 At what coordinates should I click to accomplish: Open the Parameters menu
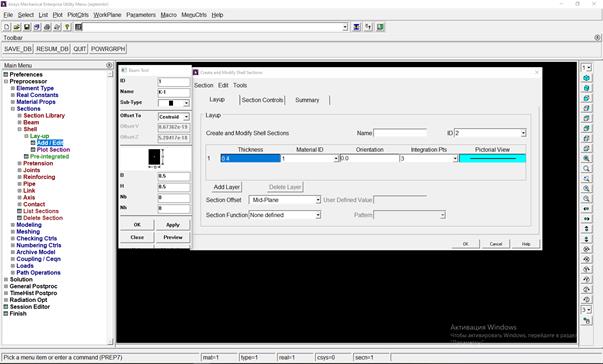click(141, 15)
